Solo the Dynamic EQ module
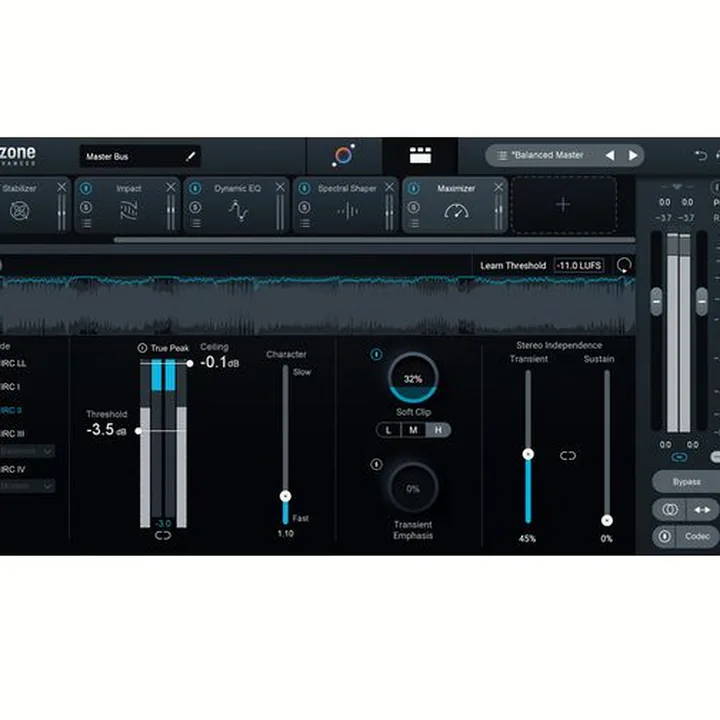This screenshot has width=720, height=720. [195, 207]
